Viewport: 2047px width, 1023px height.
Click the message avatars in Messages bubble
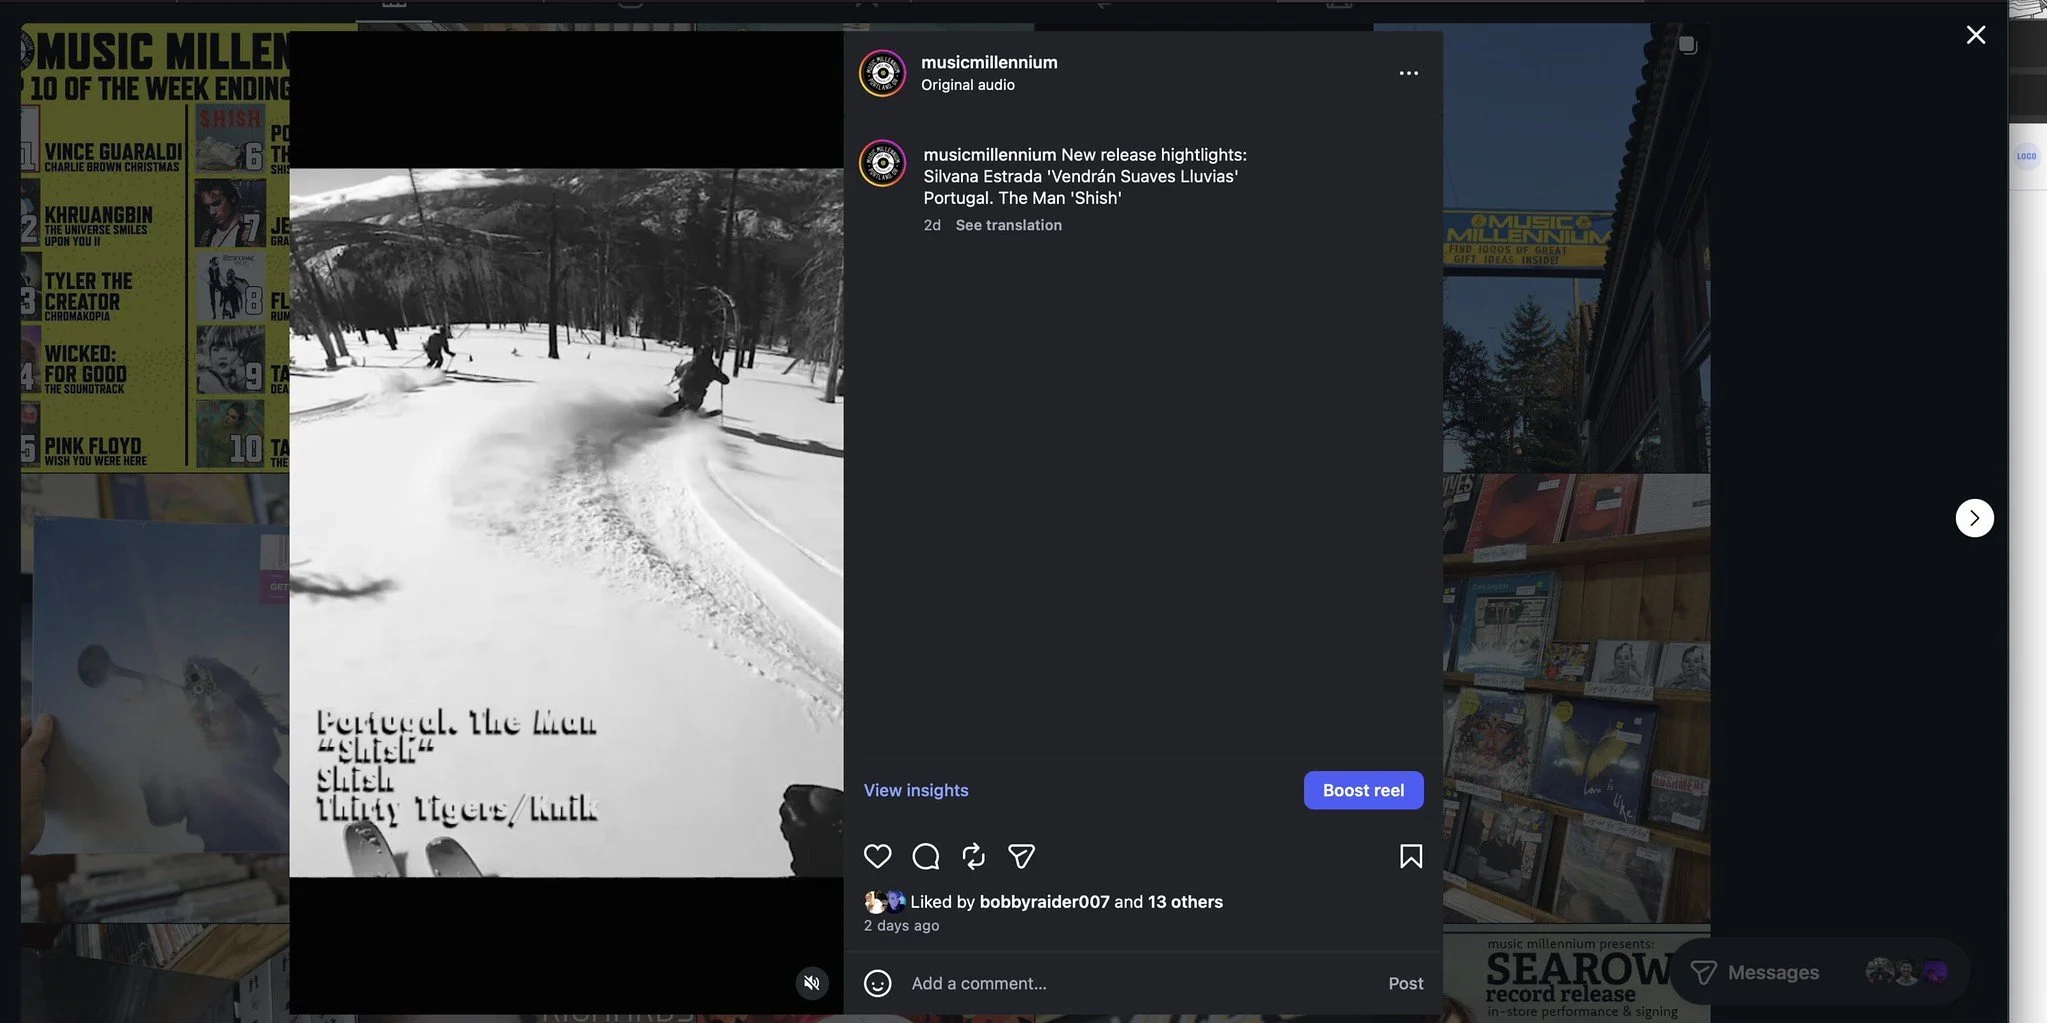coord(1907,972)
